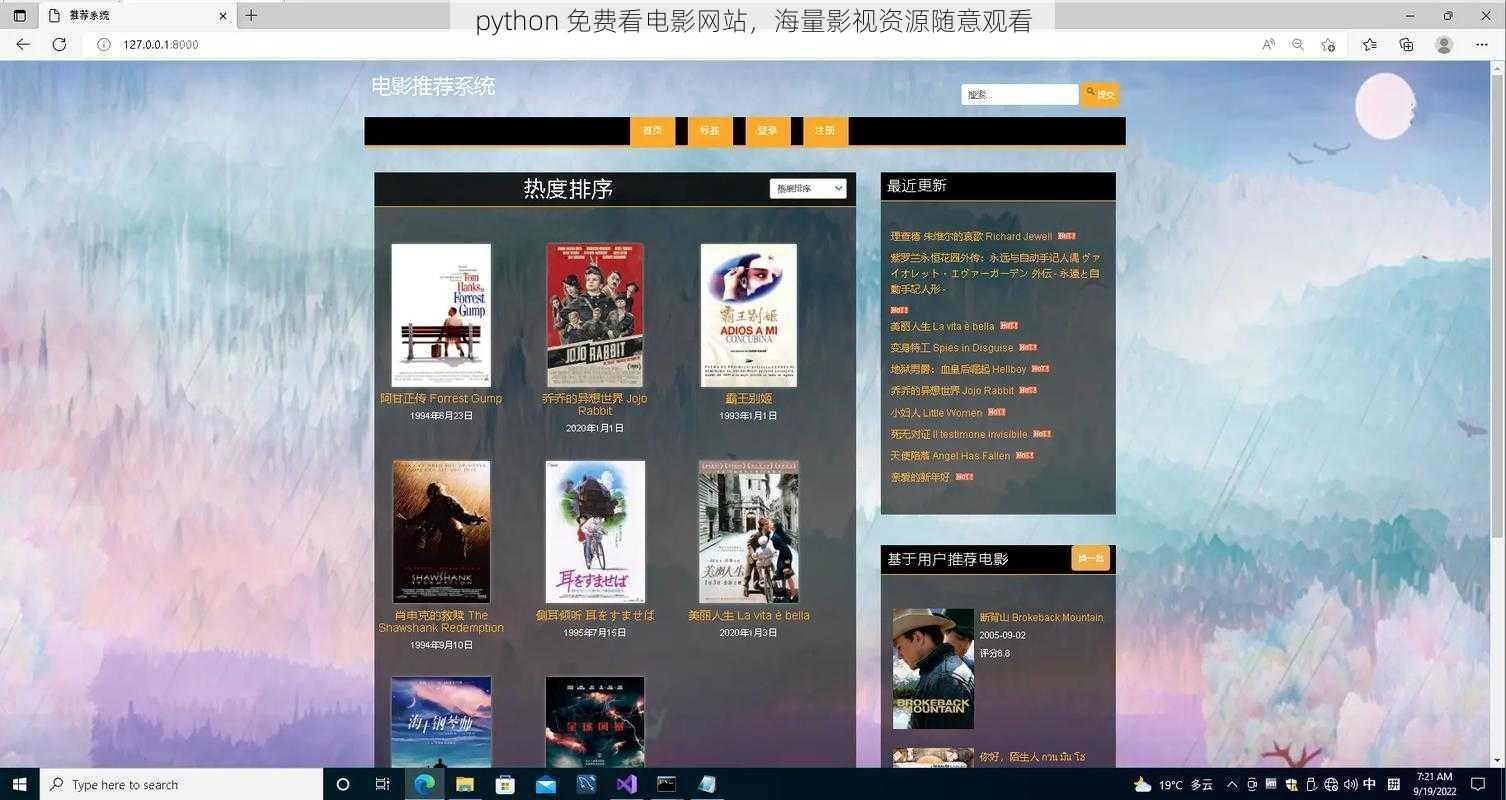The width and height of the screenshot is (1506, 800).
Task: Open the browser Settings and more menu
Action: (1482, 44)
